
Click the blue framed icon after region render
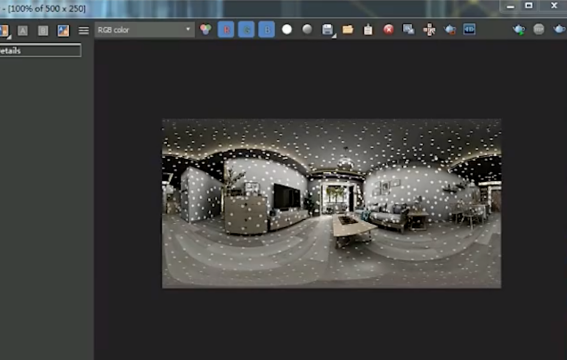(469, 30)
